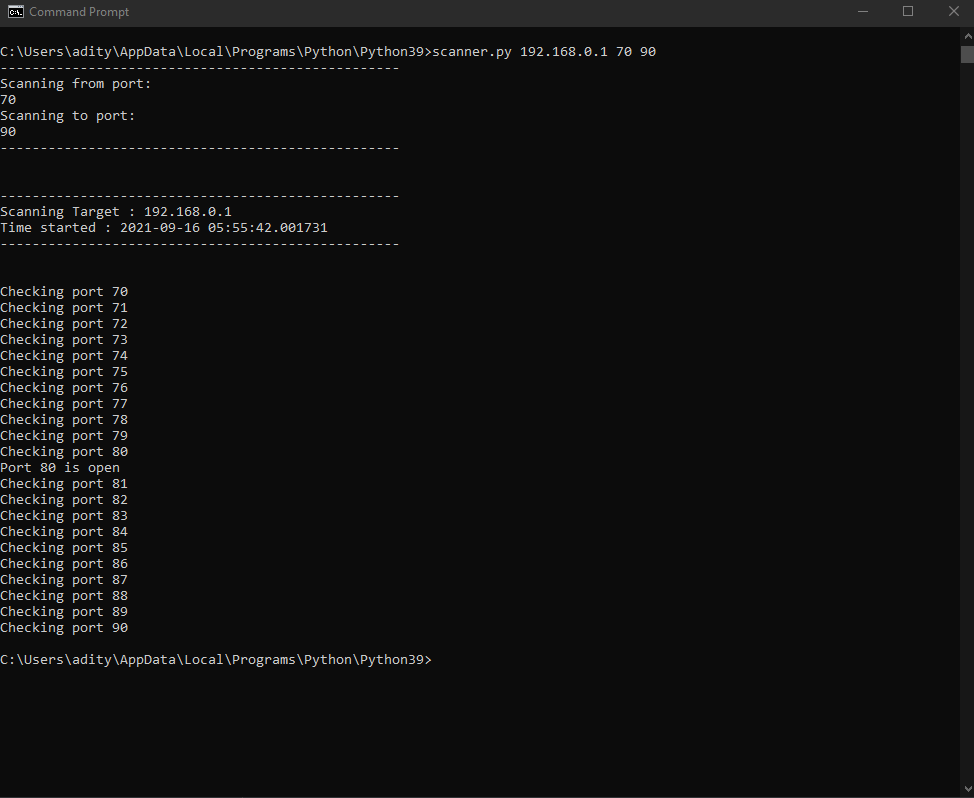This screenshot has height=798, width=974.
Task: Click the minimize window icon
Action: click(x=862, y=11)
